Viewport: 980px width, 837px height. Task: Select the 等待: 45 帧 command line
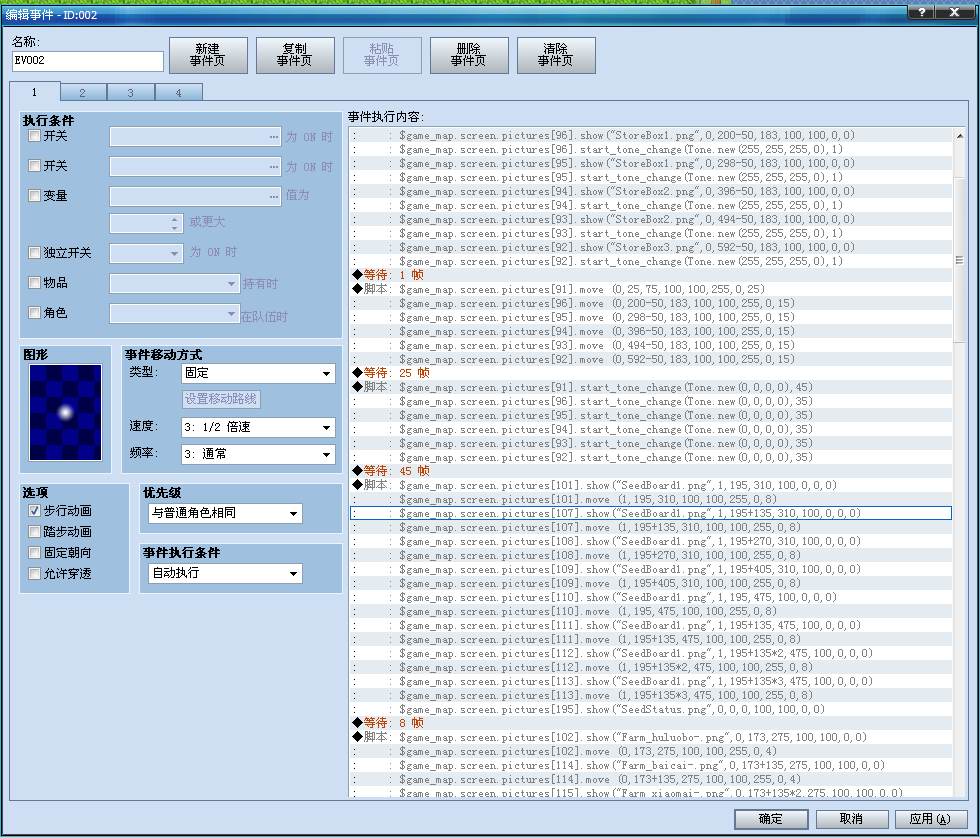(651, 471)
